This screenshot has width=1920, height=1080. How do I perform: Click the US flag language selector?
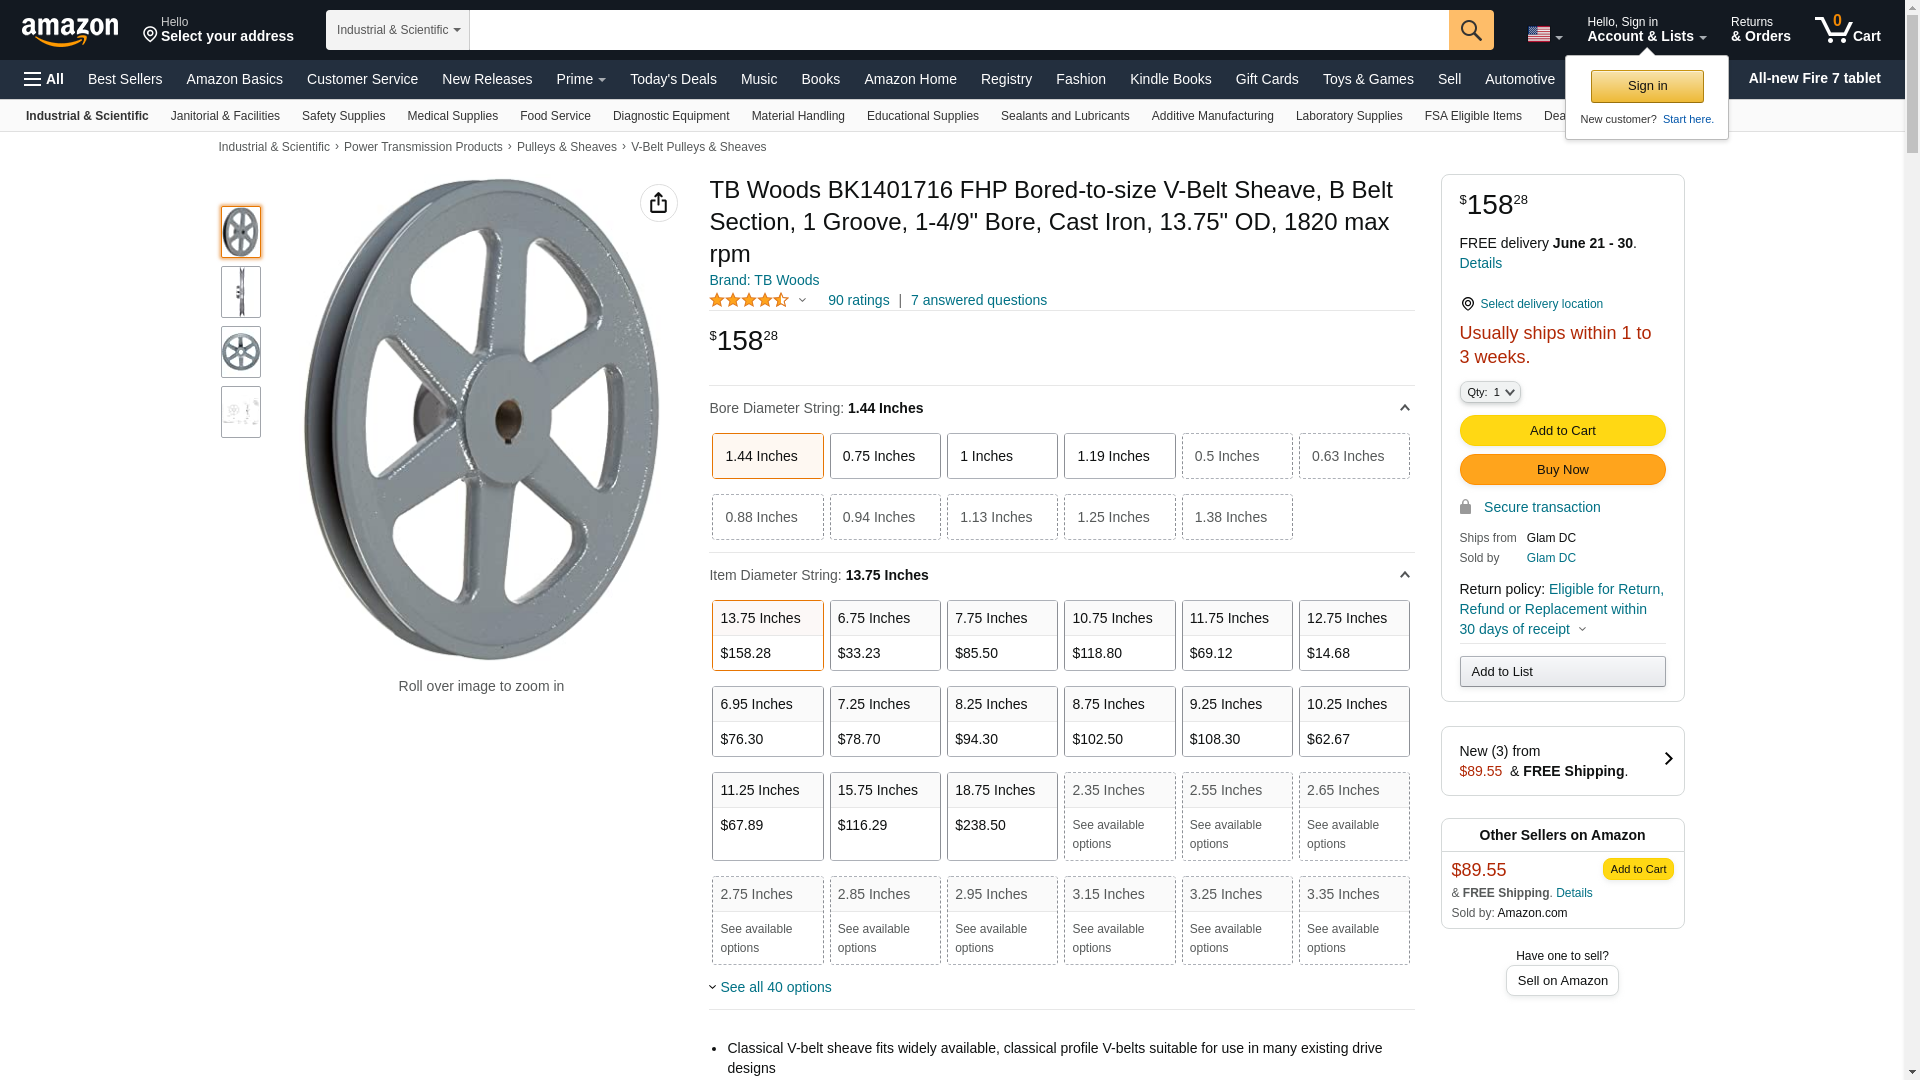click(x=1543, y=35)
